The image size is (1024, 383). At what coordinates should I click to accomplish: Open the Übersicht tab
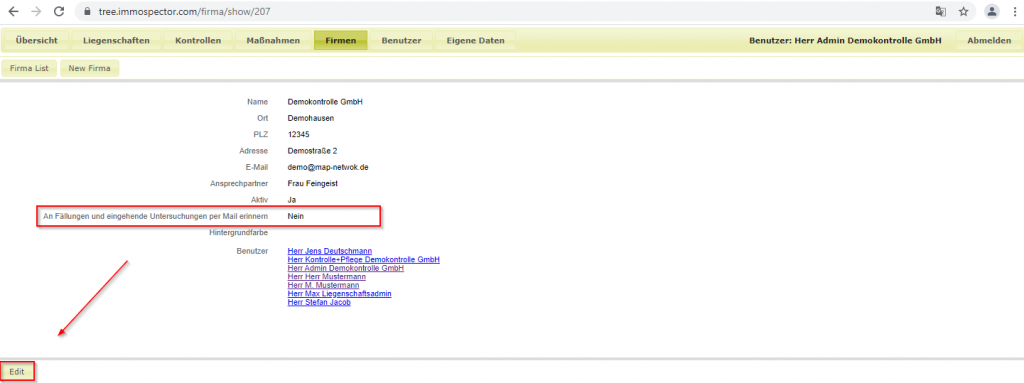(37, 41)
